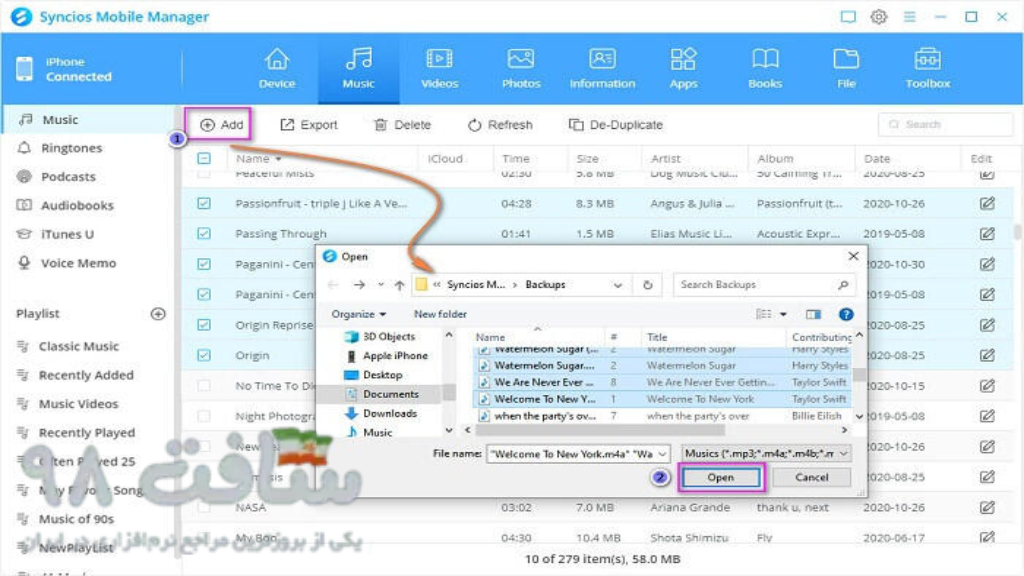Open help in the Open dialog

point(846,314)
